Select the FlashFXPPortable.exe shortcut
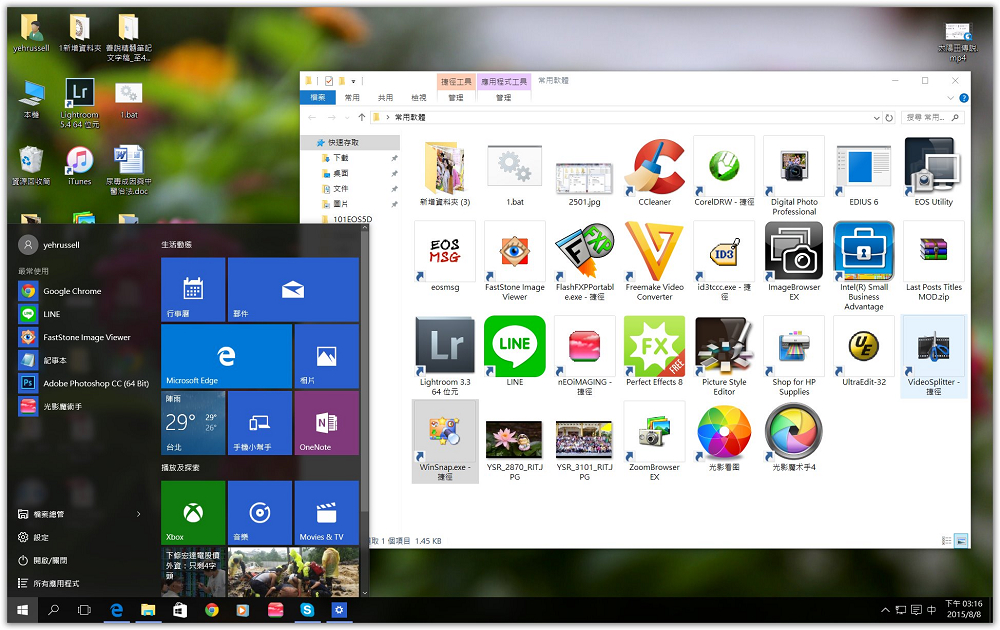This screenshot has width=1000, height=630. [584, 261]
